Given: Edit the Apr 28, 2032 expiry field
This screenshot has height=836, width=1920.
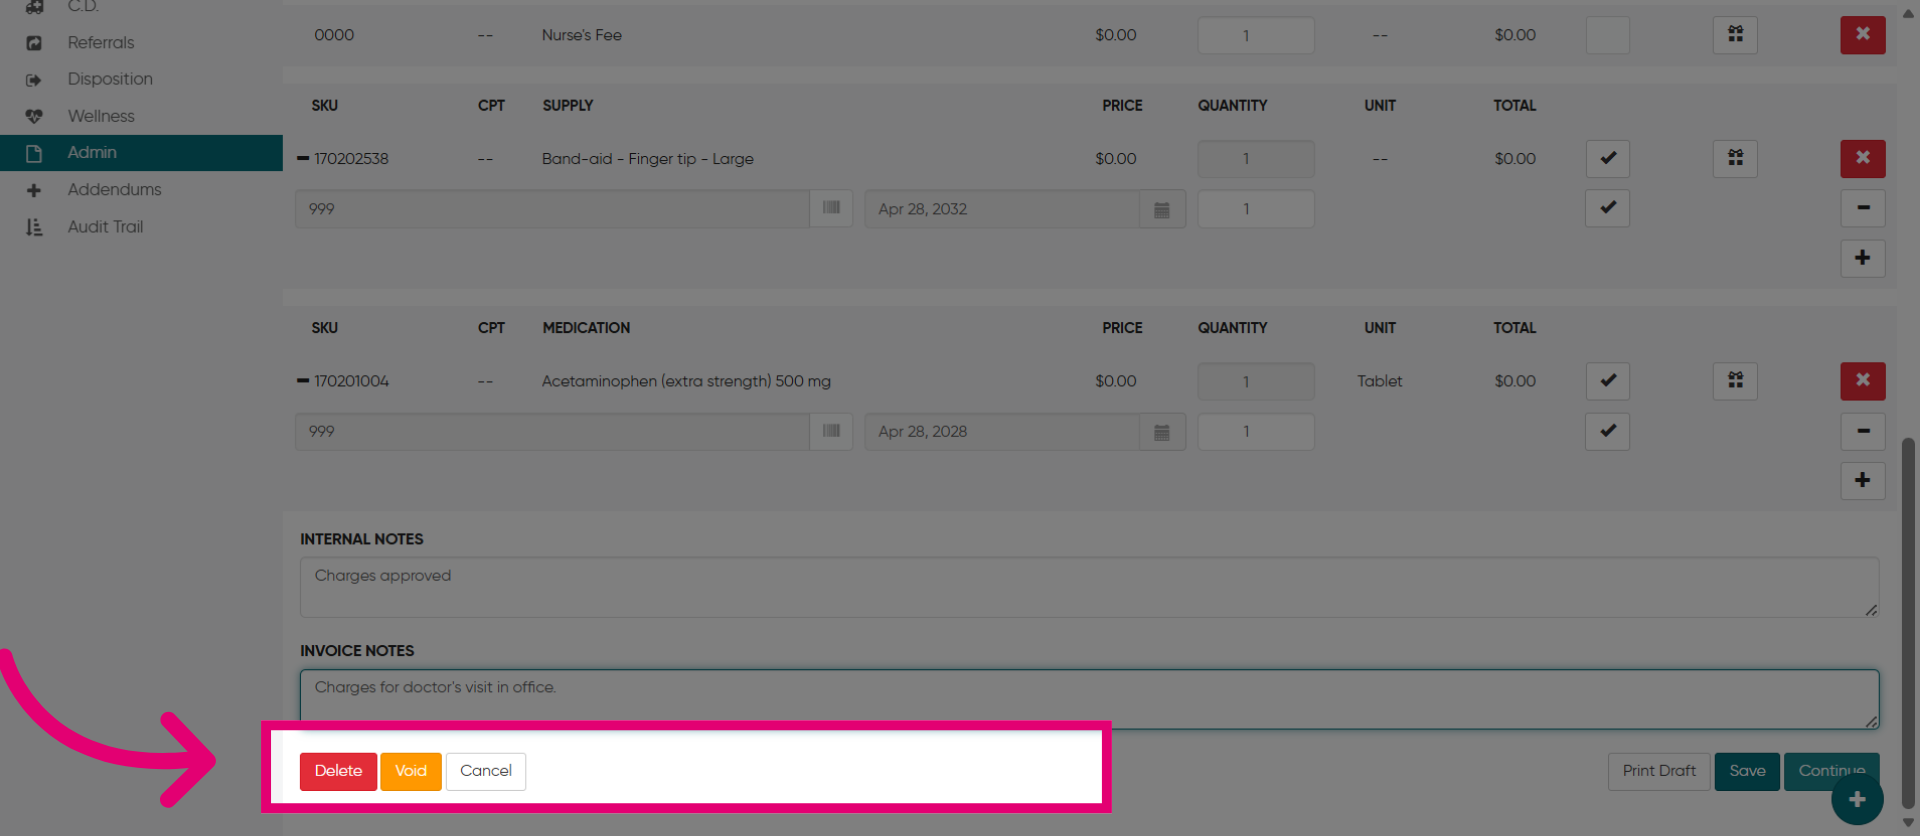Looking at the screenshot, I should (x=1002, y=209).
